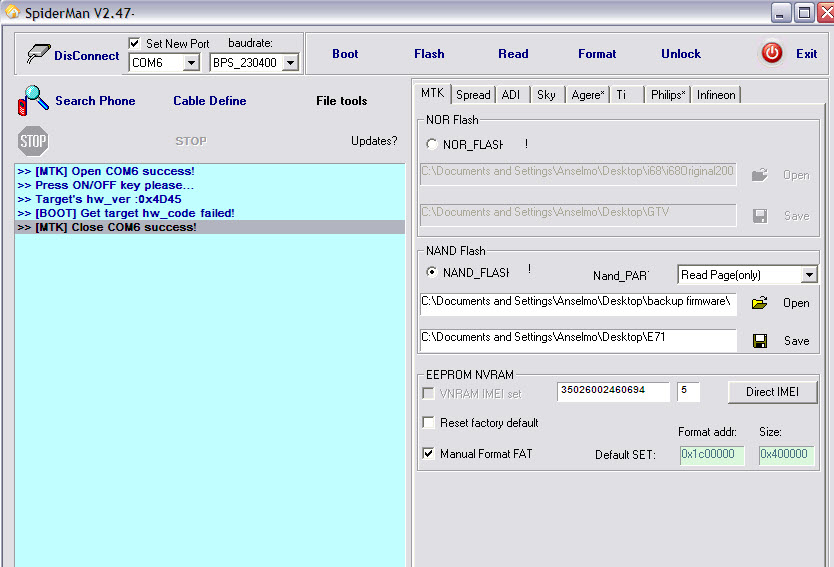
Task: Switch to the Sky tab
Action: pyautogui.click(x=546, y=95)
